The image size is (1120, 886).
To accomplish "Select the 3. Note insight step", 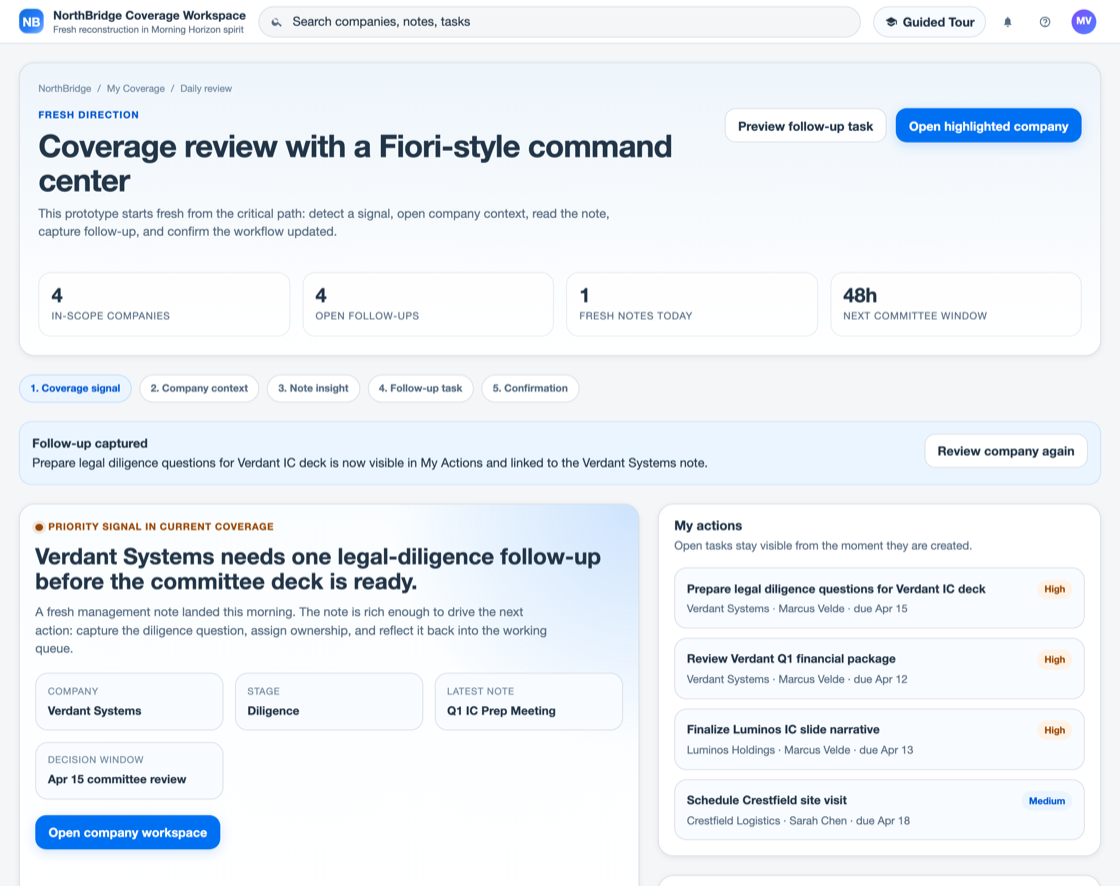I will (x=314, y=388).
